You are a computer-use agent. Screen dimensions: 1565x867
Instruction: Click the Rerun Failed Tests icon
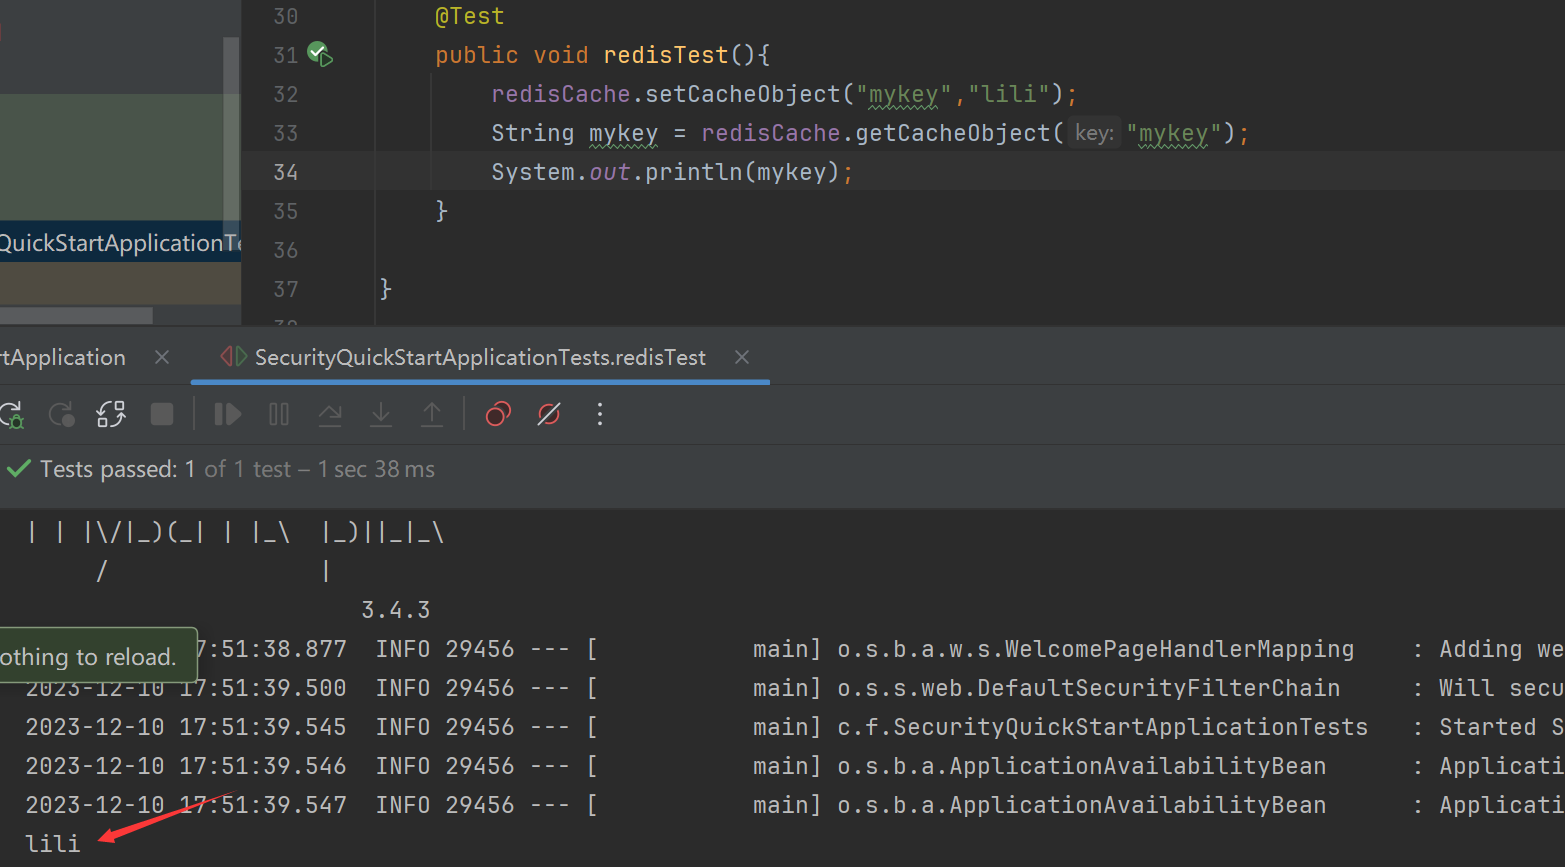point(62,414)
